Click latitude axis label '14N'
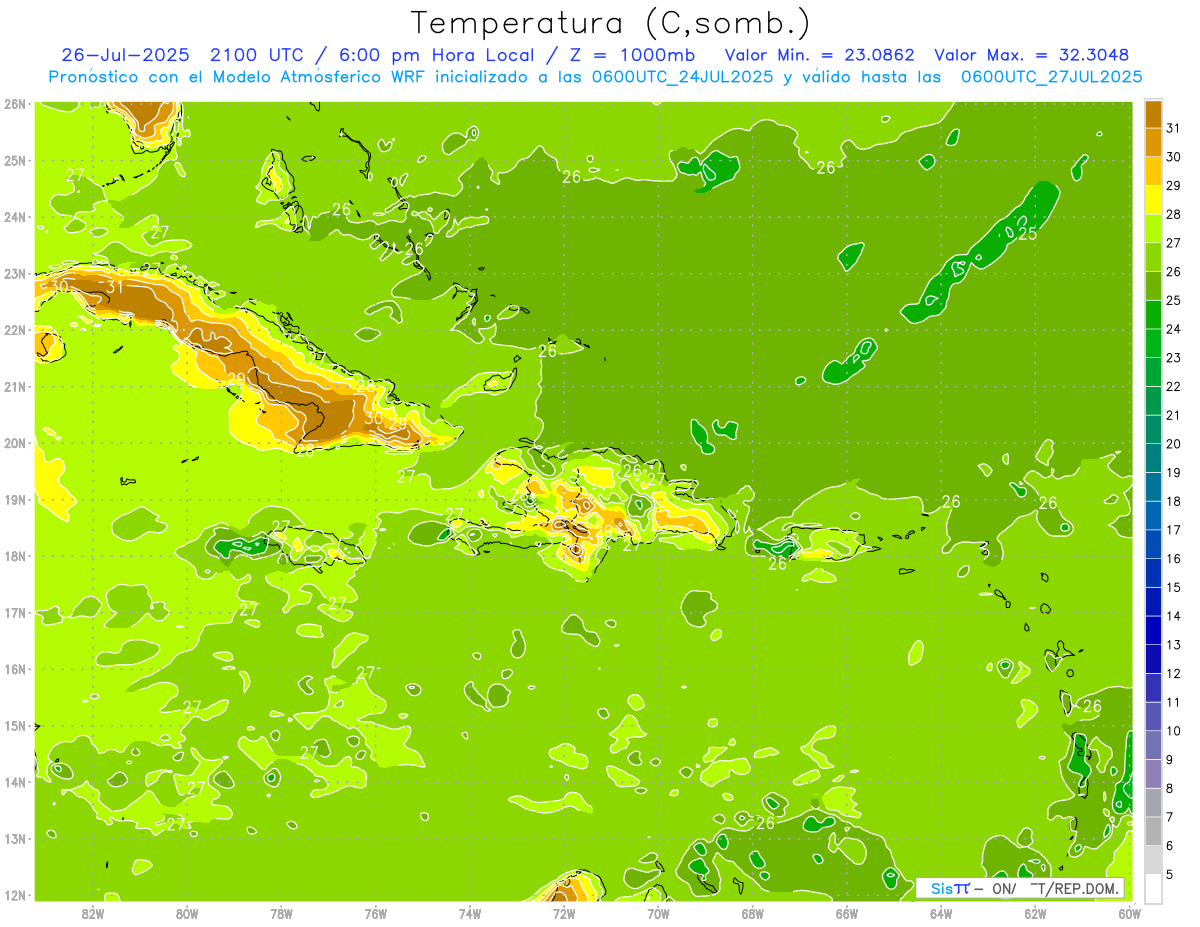1200x927 pixels. (15, 782)
